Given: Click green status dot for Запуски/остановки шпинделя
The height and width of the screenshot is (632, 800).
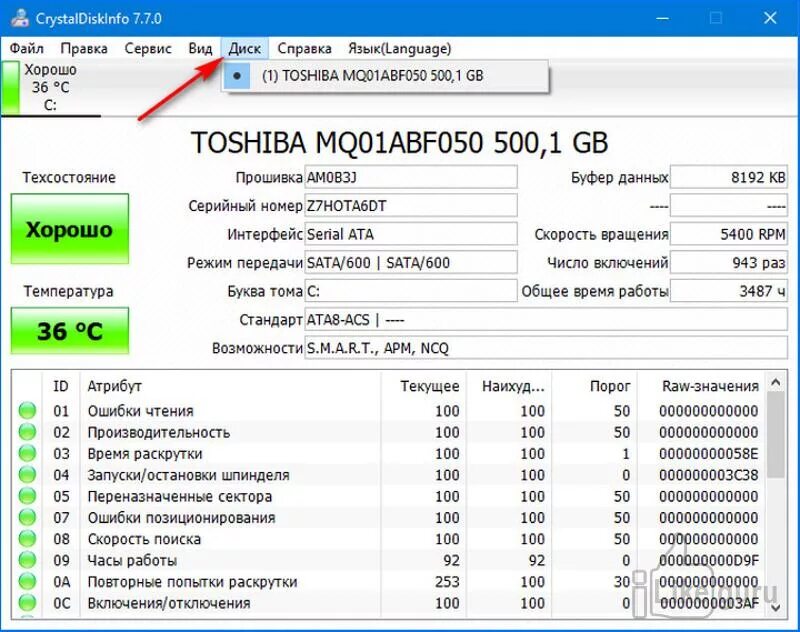Looking at the screenshot, I should coord(27,475).
